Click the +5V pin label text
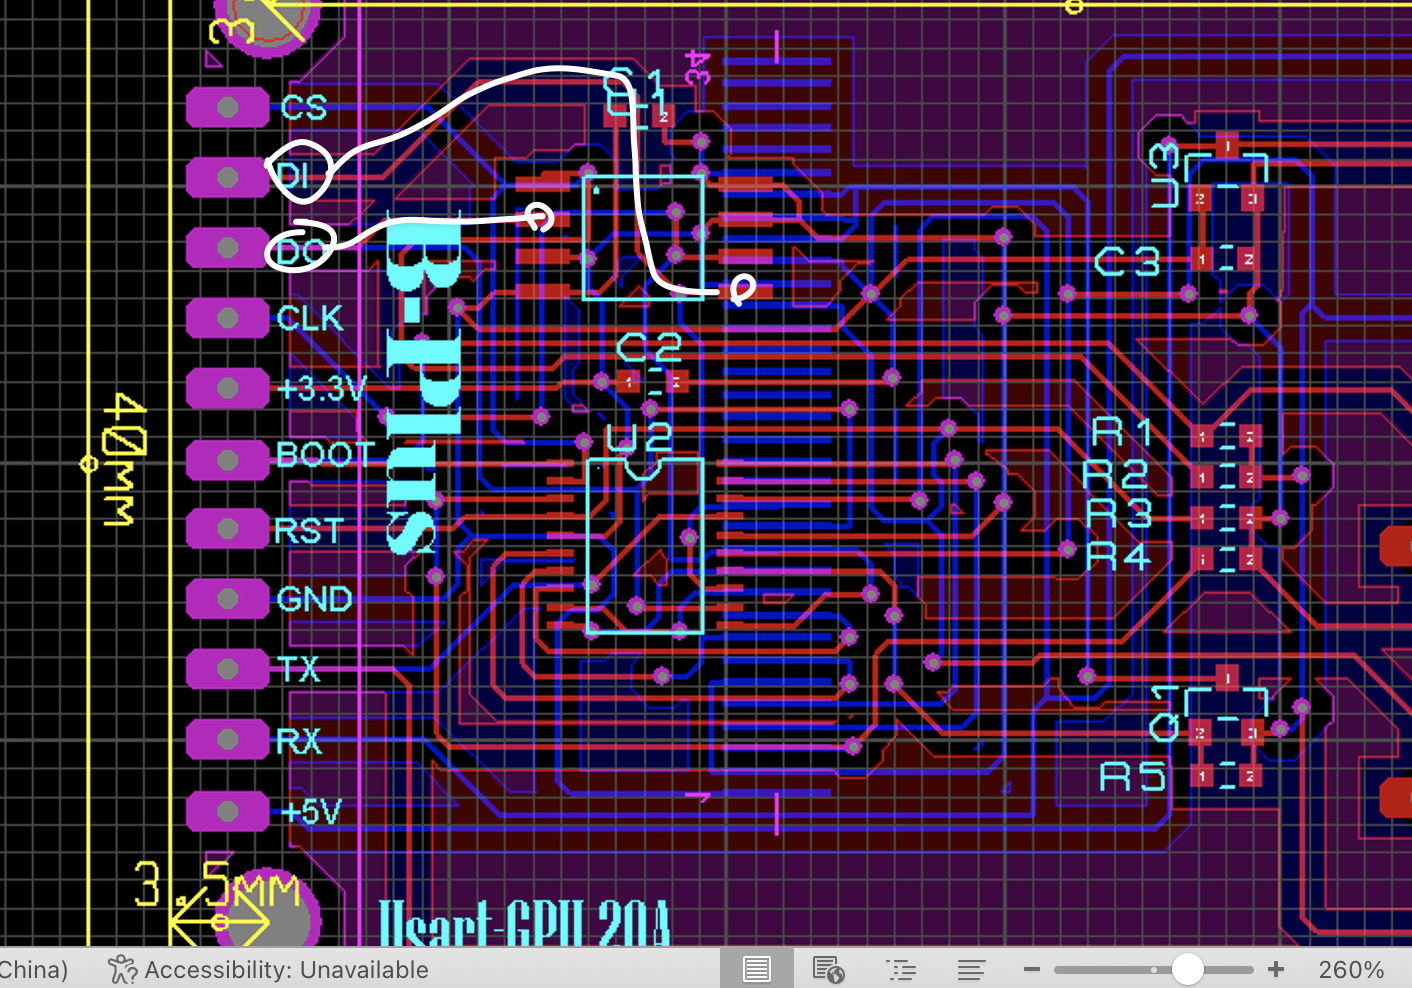The image size is (1412, 988). 311,811
